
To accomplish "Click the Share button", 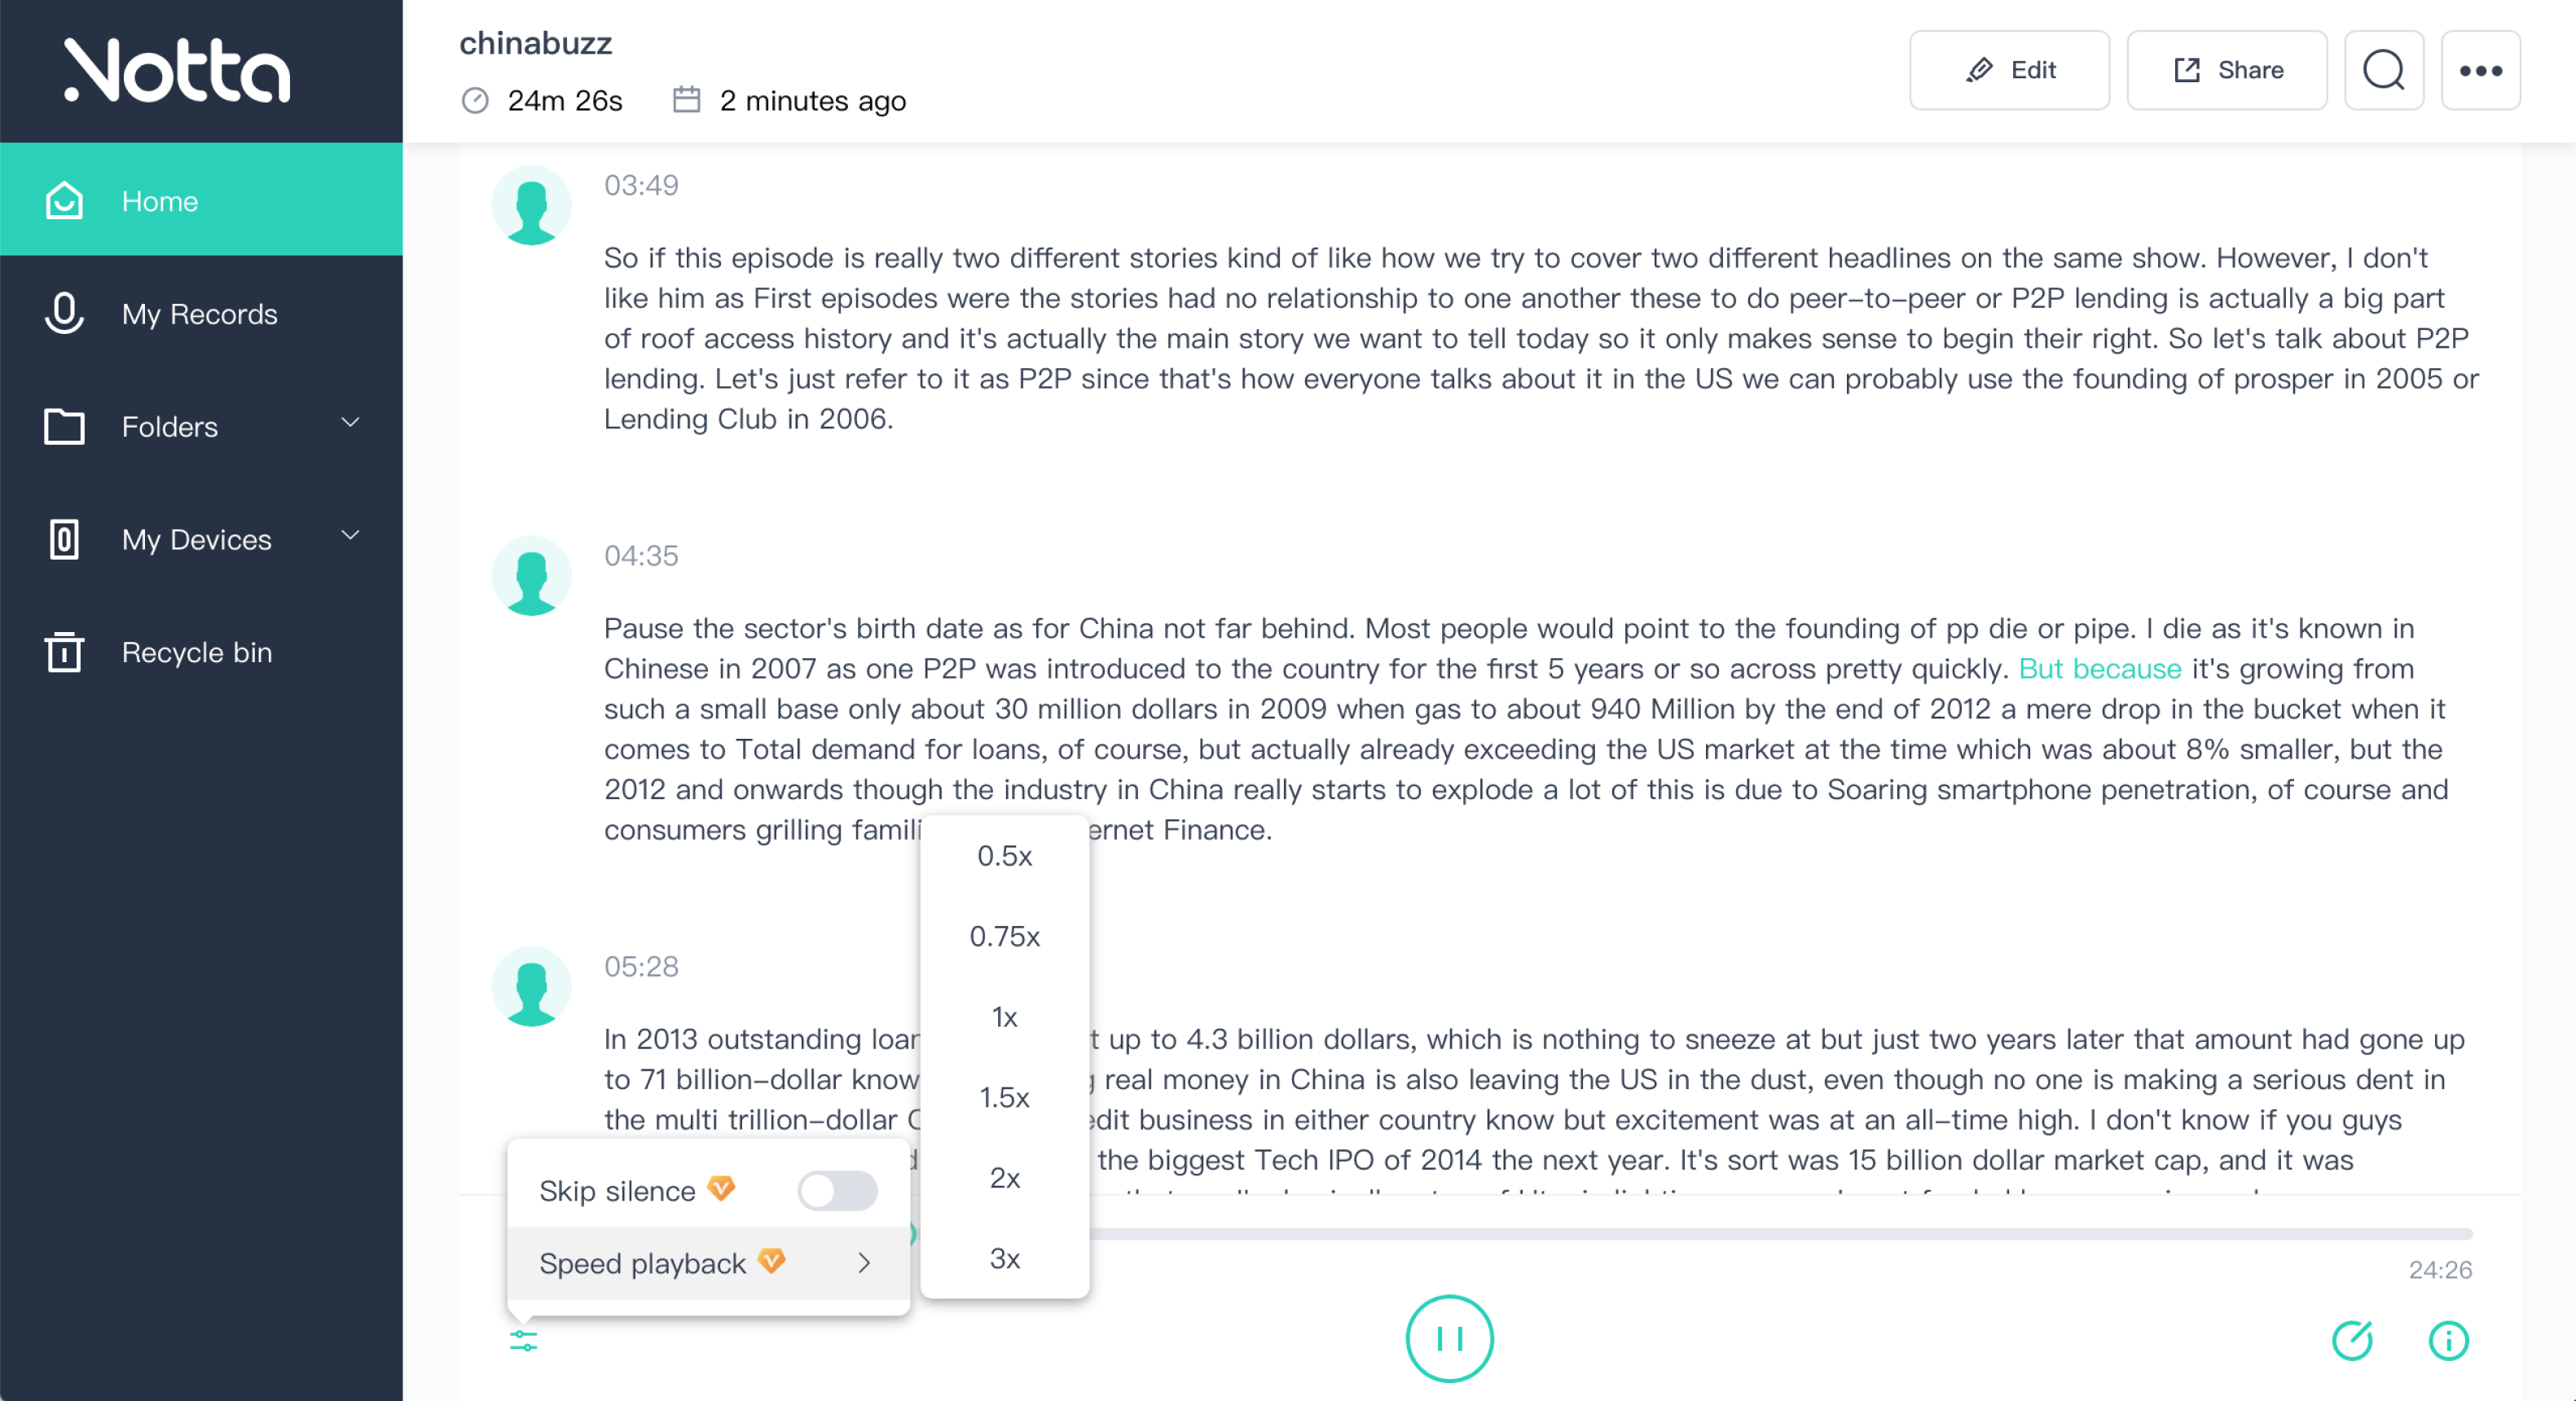I will click(2226, 70).
